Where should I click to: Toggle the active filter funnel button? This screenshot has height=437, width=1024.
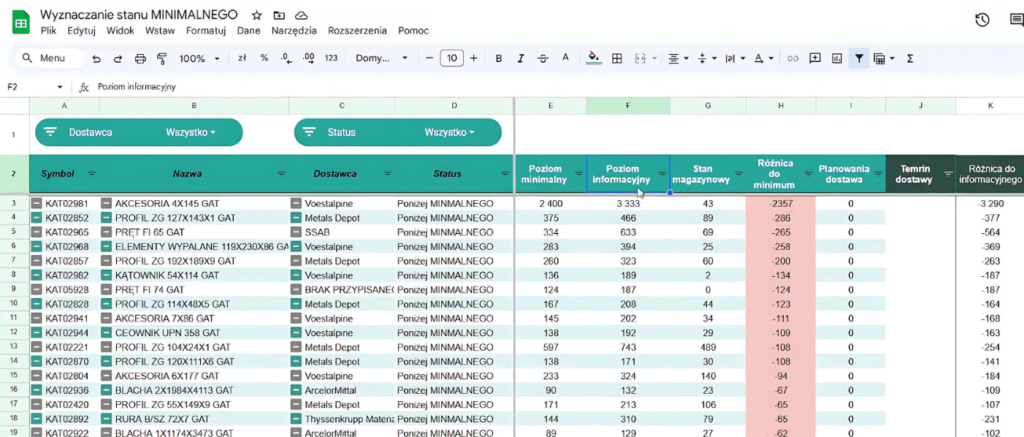[x=858, y=59]
